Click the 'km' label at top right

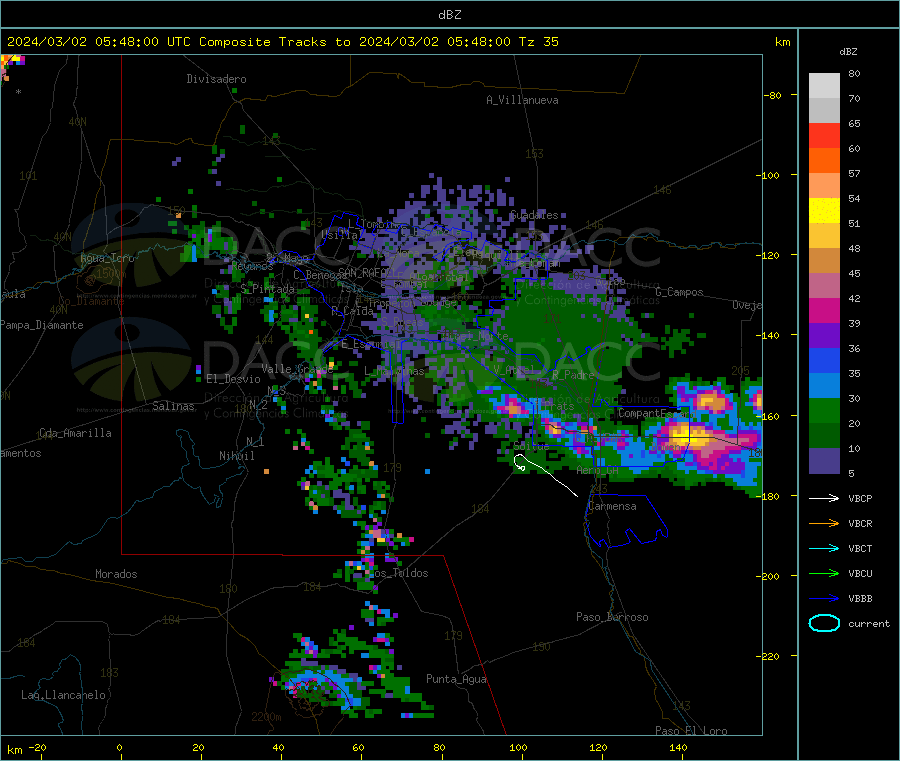click(x=782, y=42)
